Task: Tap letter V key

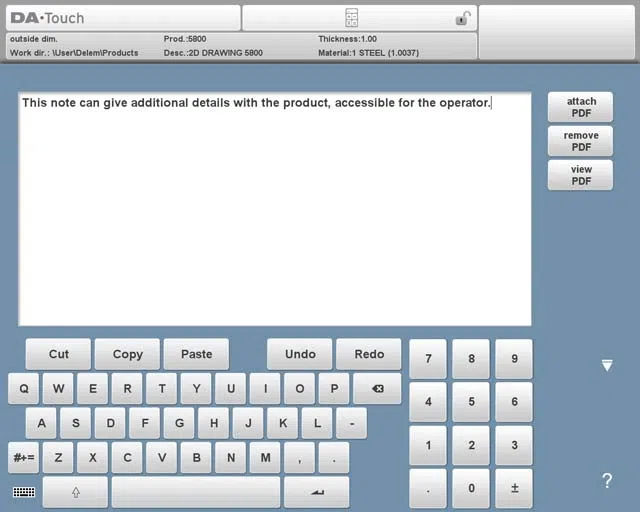Action: tap(162, 457)
